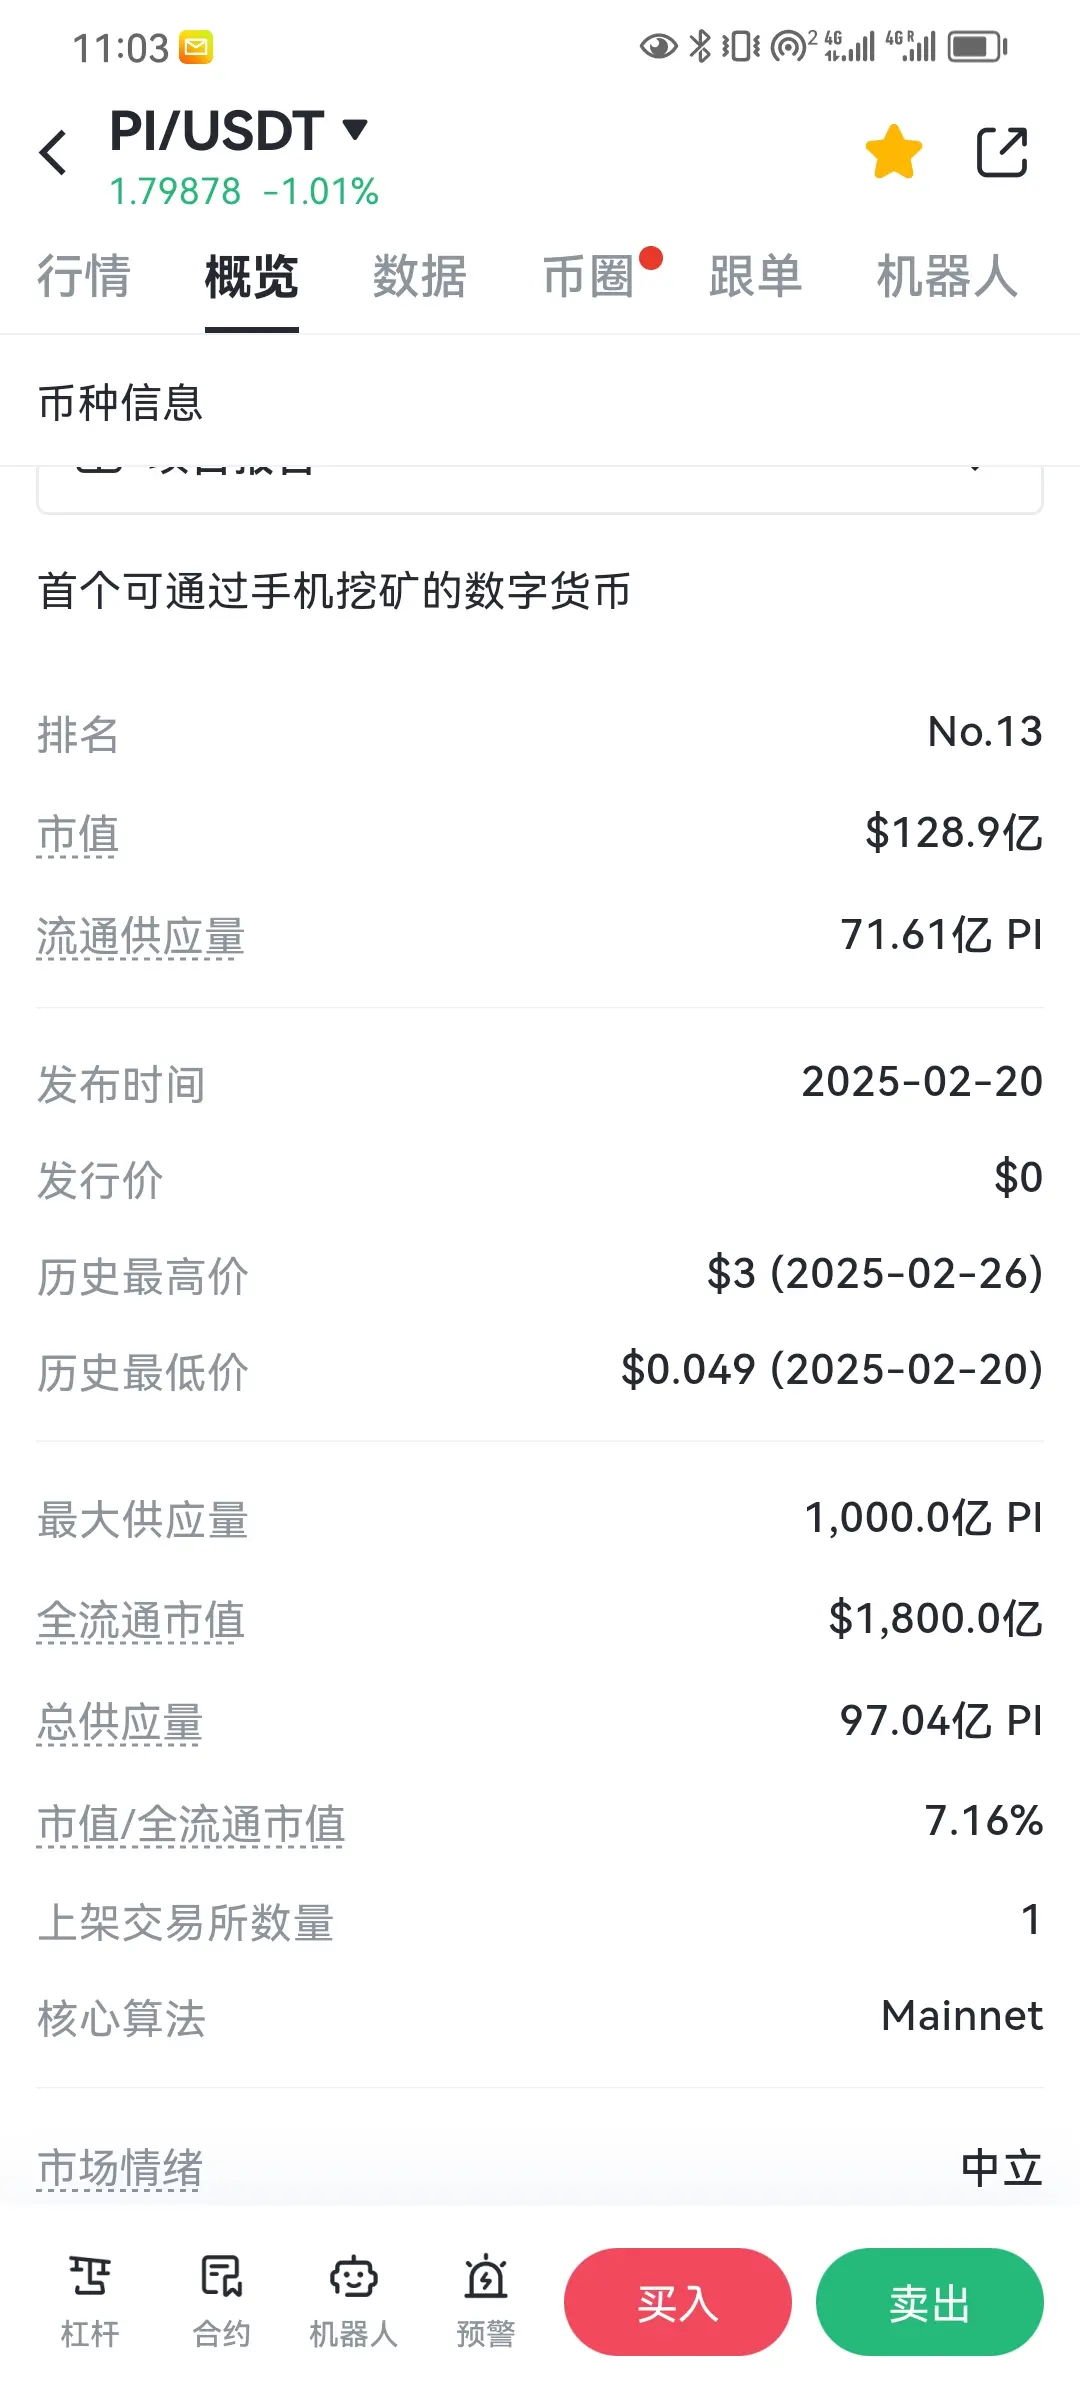The height and width of the screenshot is (2400, 1080).
Task: Tap the green 卖出 button
Action: pos(930,2302)
